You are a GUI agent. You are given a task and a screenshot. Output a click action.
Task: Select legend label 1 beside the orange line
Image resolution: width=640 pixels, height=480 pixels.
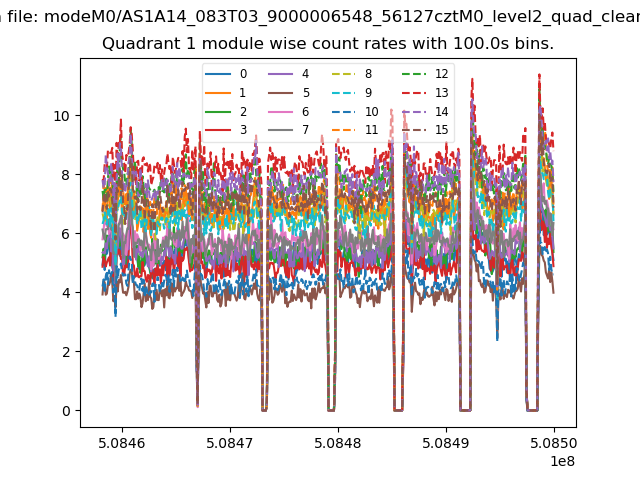tap(243, 93)
